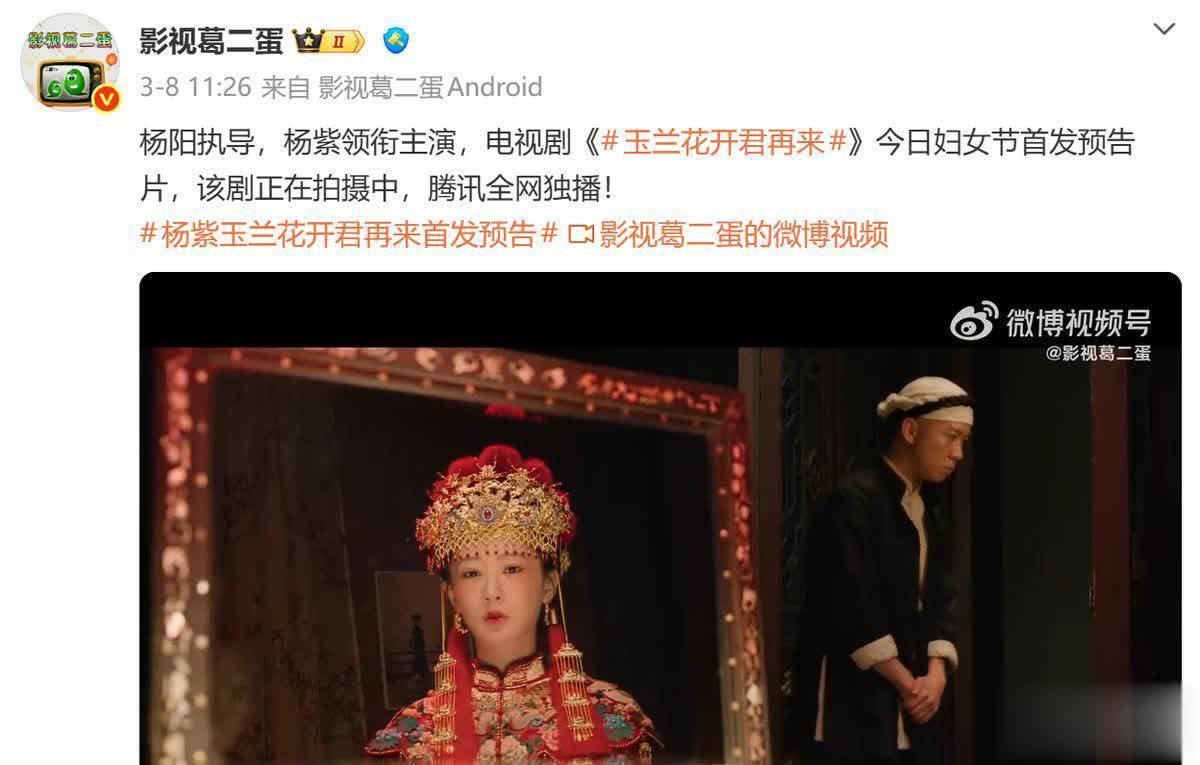Click the 3-8 11:26 post timestamp
1200x765 pixels.
(195, 87)
